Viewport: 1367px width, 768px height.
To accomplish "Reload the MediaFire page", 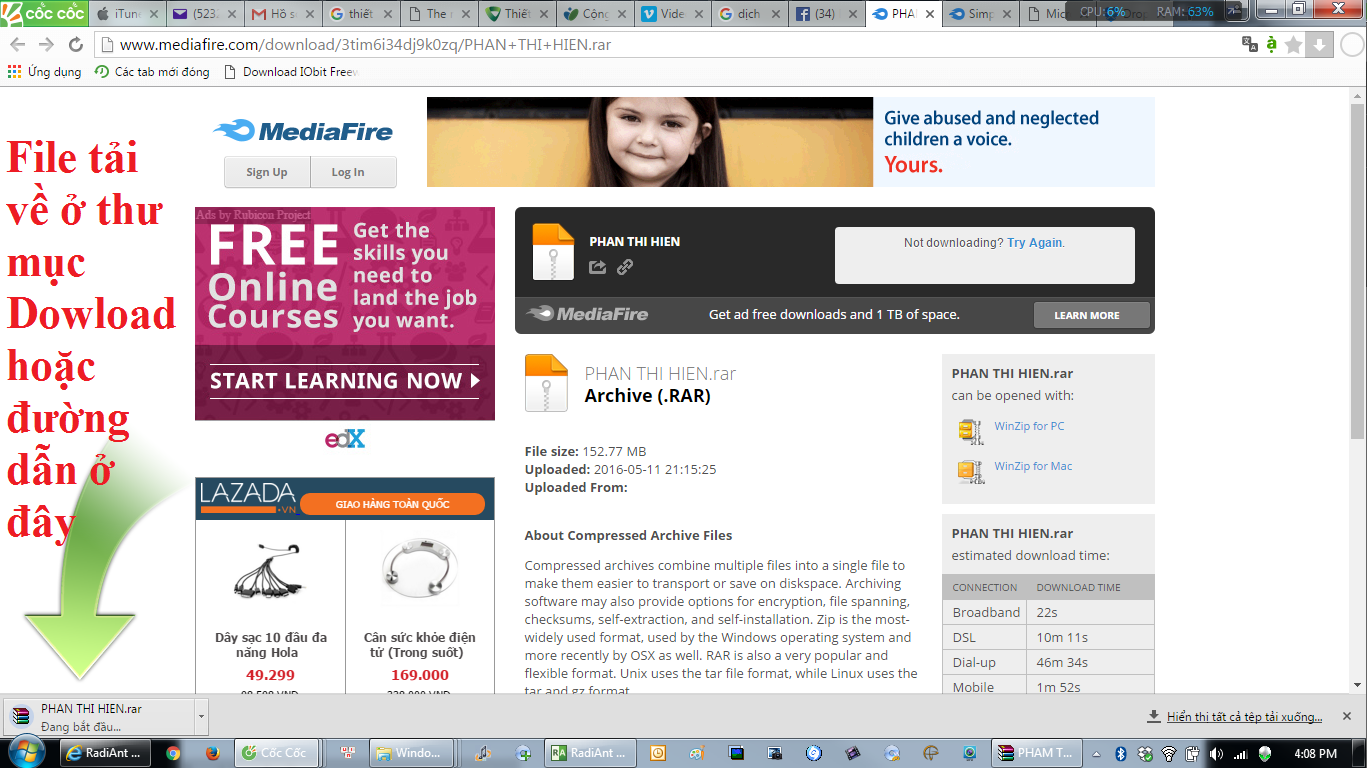I will click(75, 45).
